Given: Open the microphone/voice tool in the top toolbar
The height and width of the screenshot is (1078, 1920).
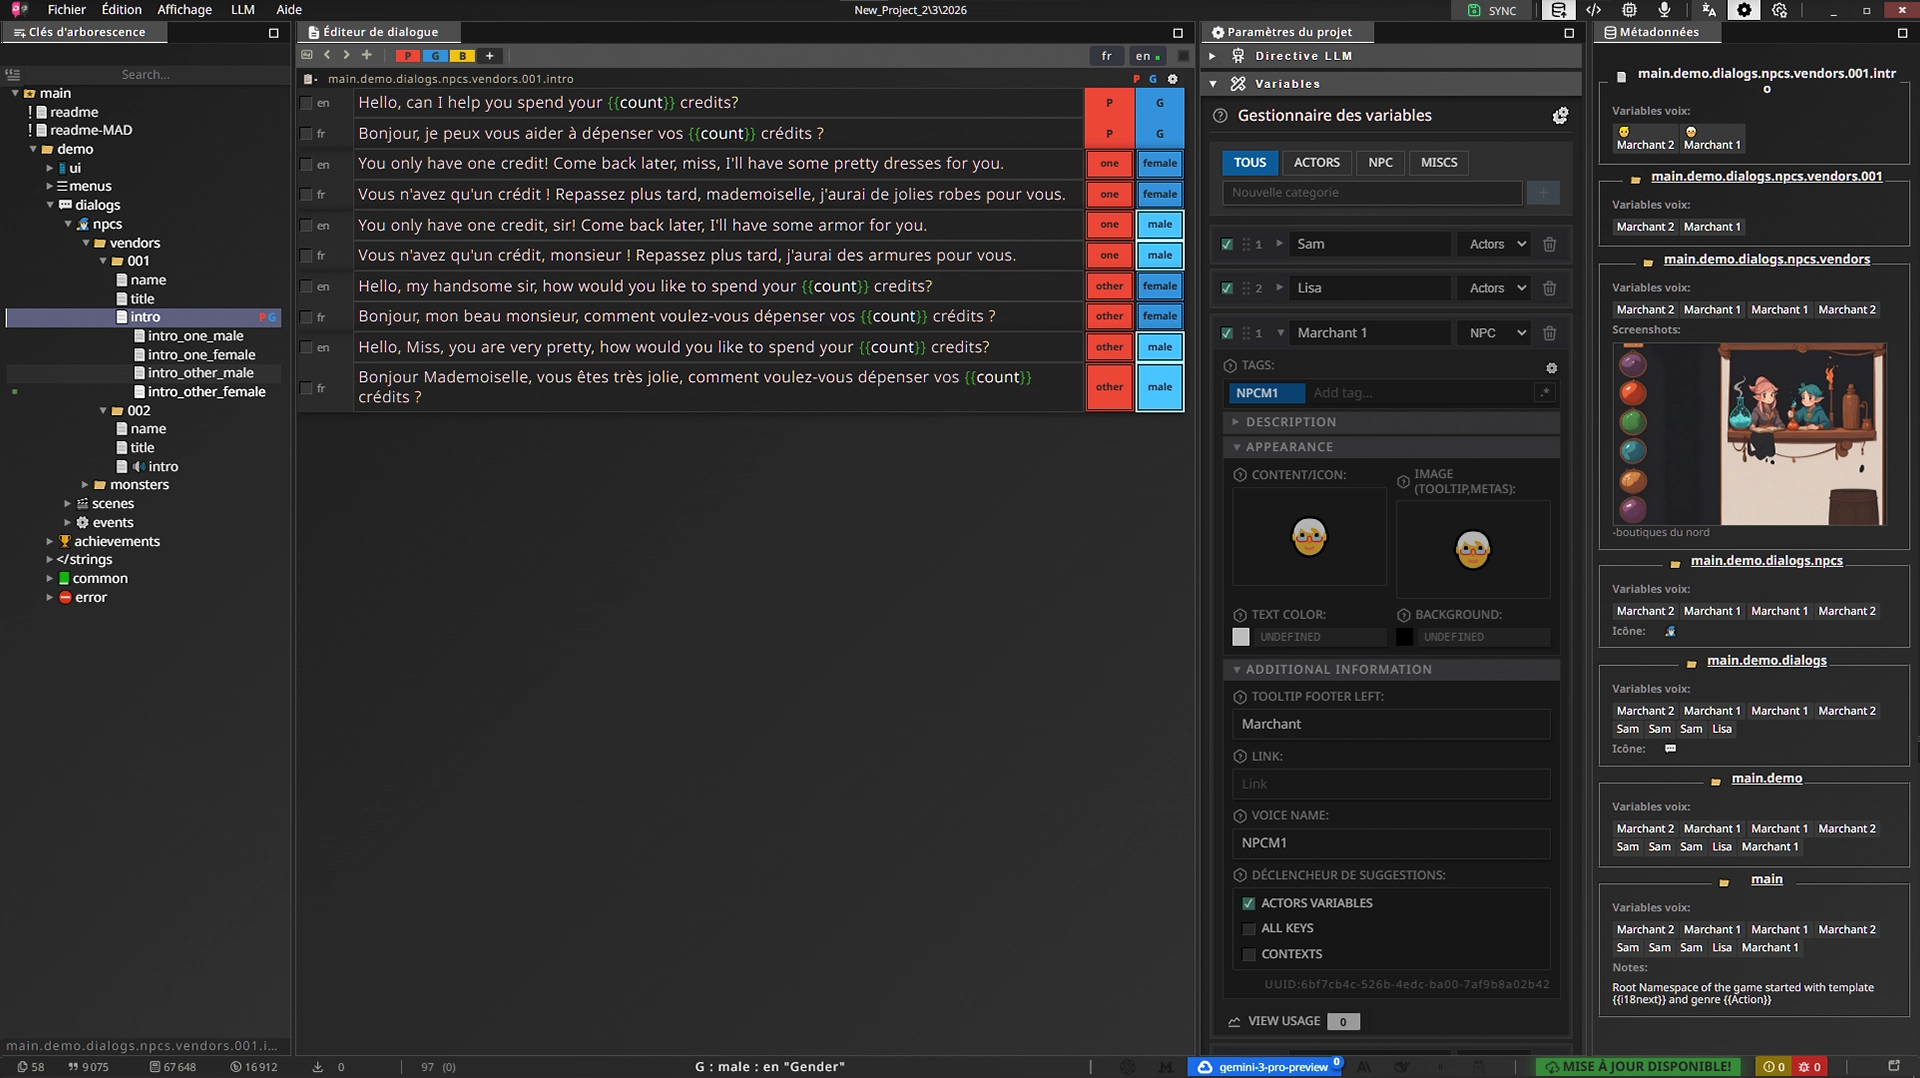Looking at the screenshot, I should coord(1665,10).
